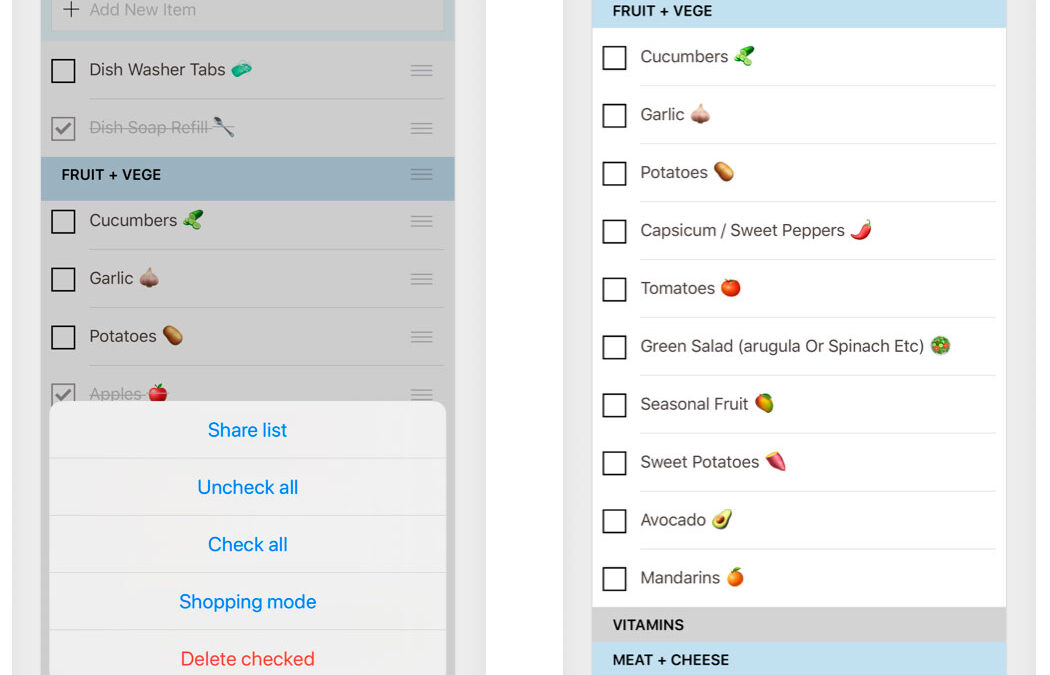Screen dimensions: 1050x675
Task: Expand the VITAMINS section header
Action: (799, 625)
